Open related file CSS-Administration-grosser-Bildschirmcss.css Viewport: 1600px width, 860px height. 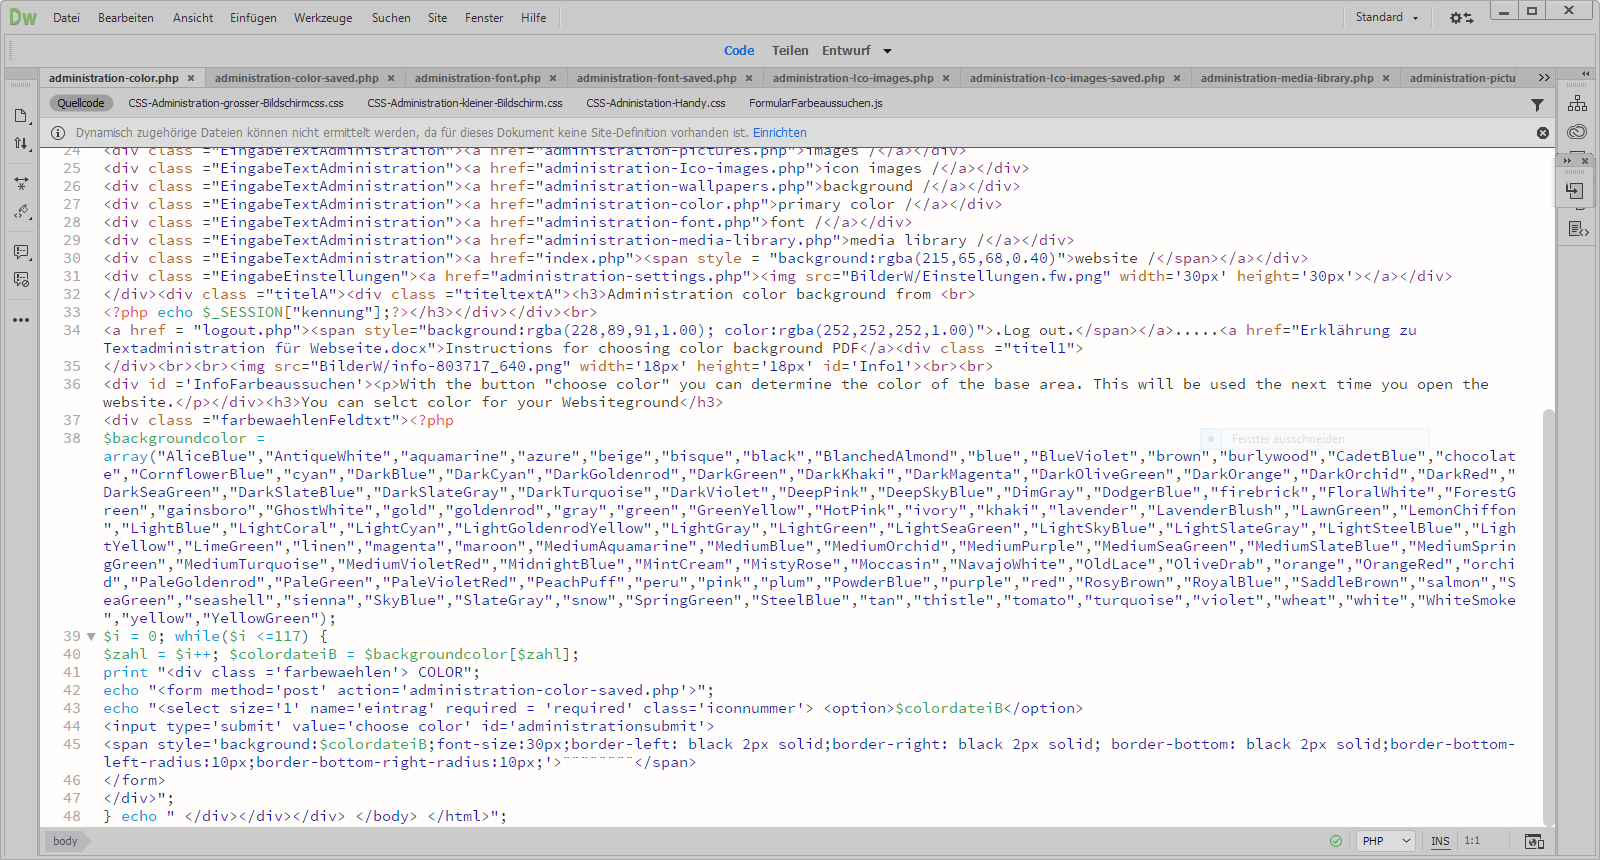pyautogui.click(x=236, y=103)
